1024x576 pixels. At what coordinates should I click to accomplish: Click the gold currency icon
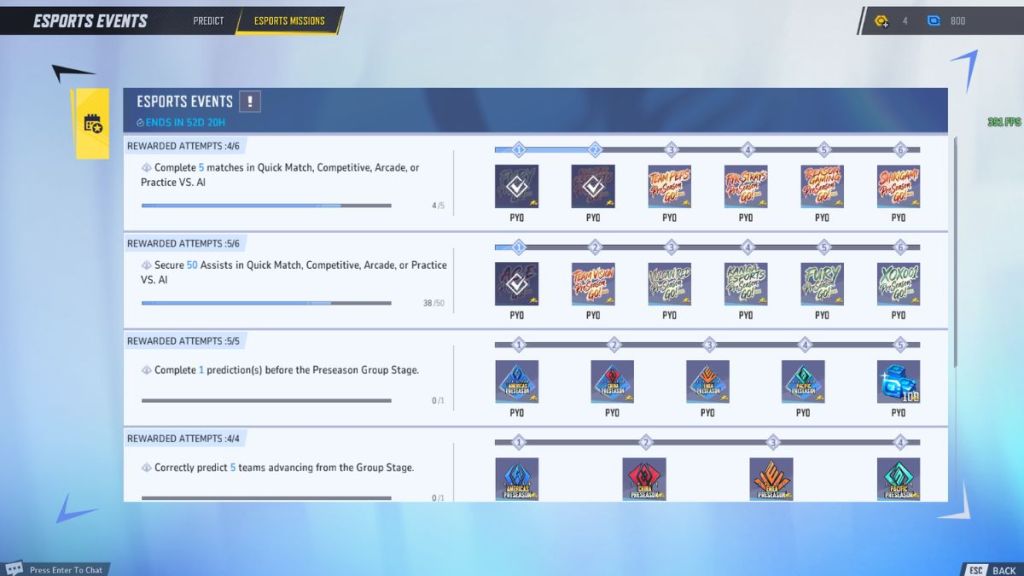pyautogui.click(x=881, y=21)
